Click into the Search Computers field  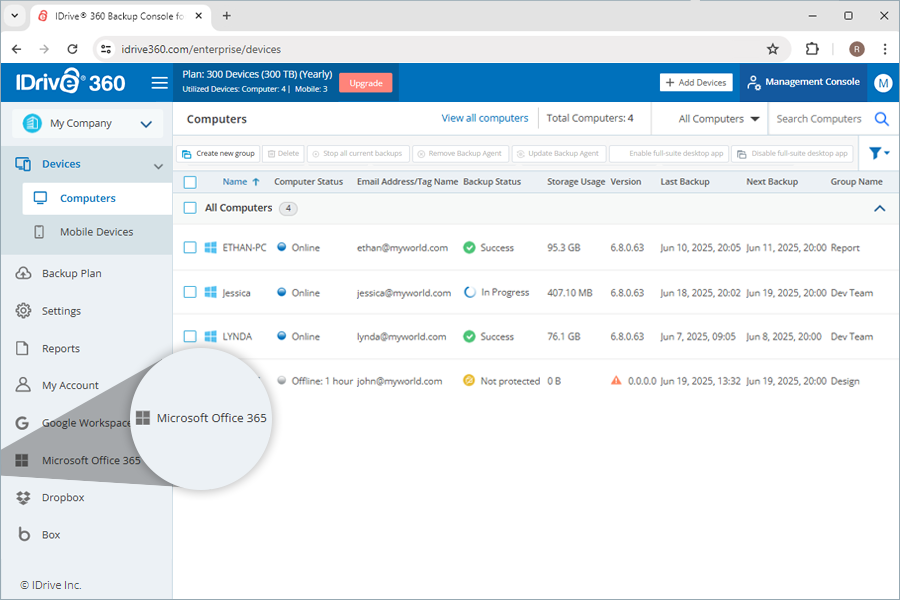(x=818, y=119)
